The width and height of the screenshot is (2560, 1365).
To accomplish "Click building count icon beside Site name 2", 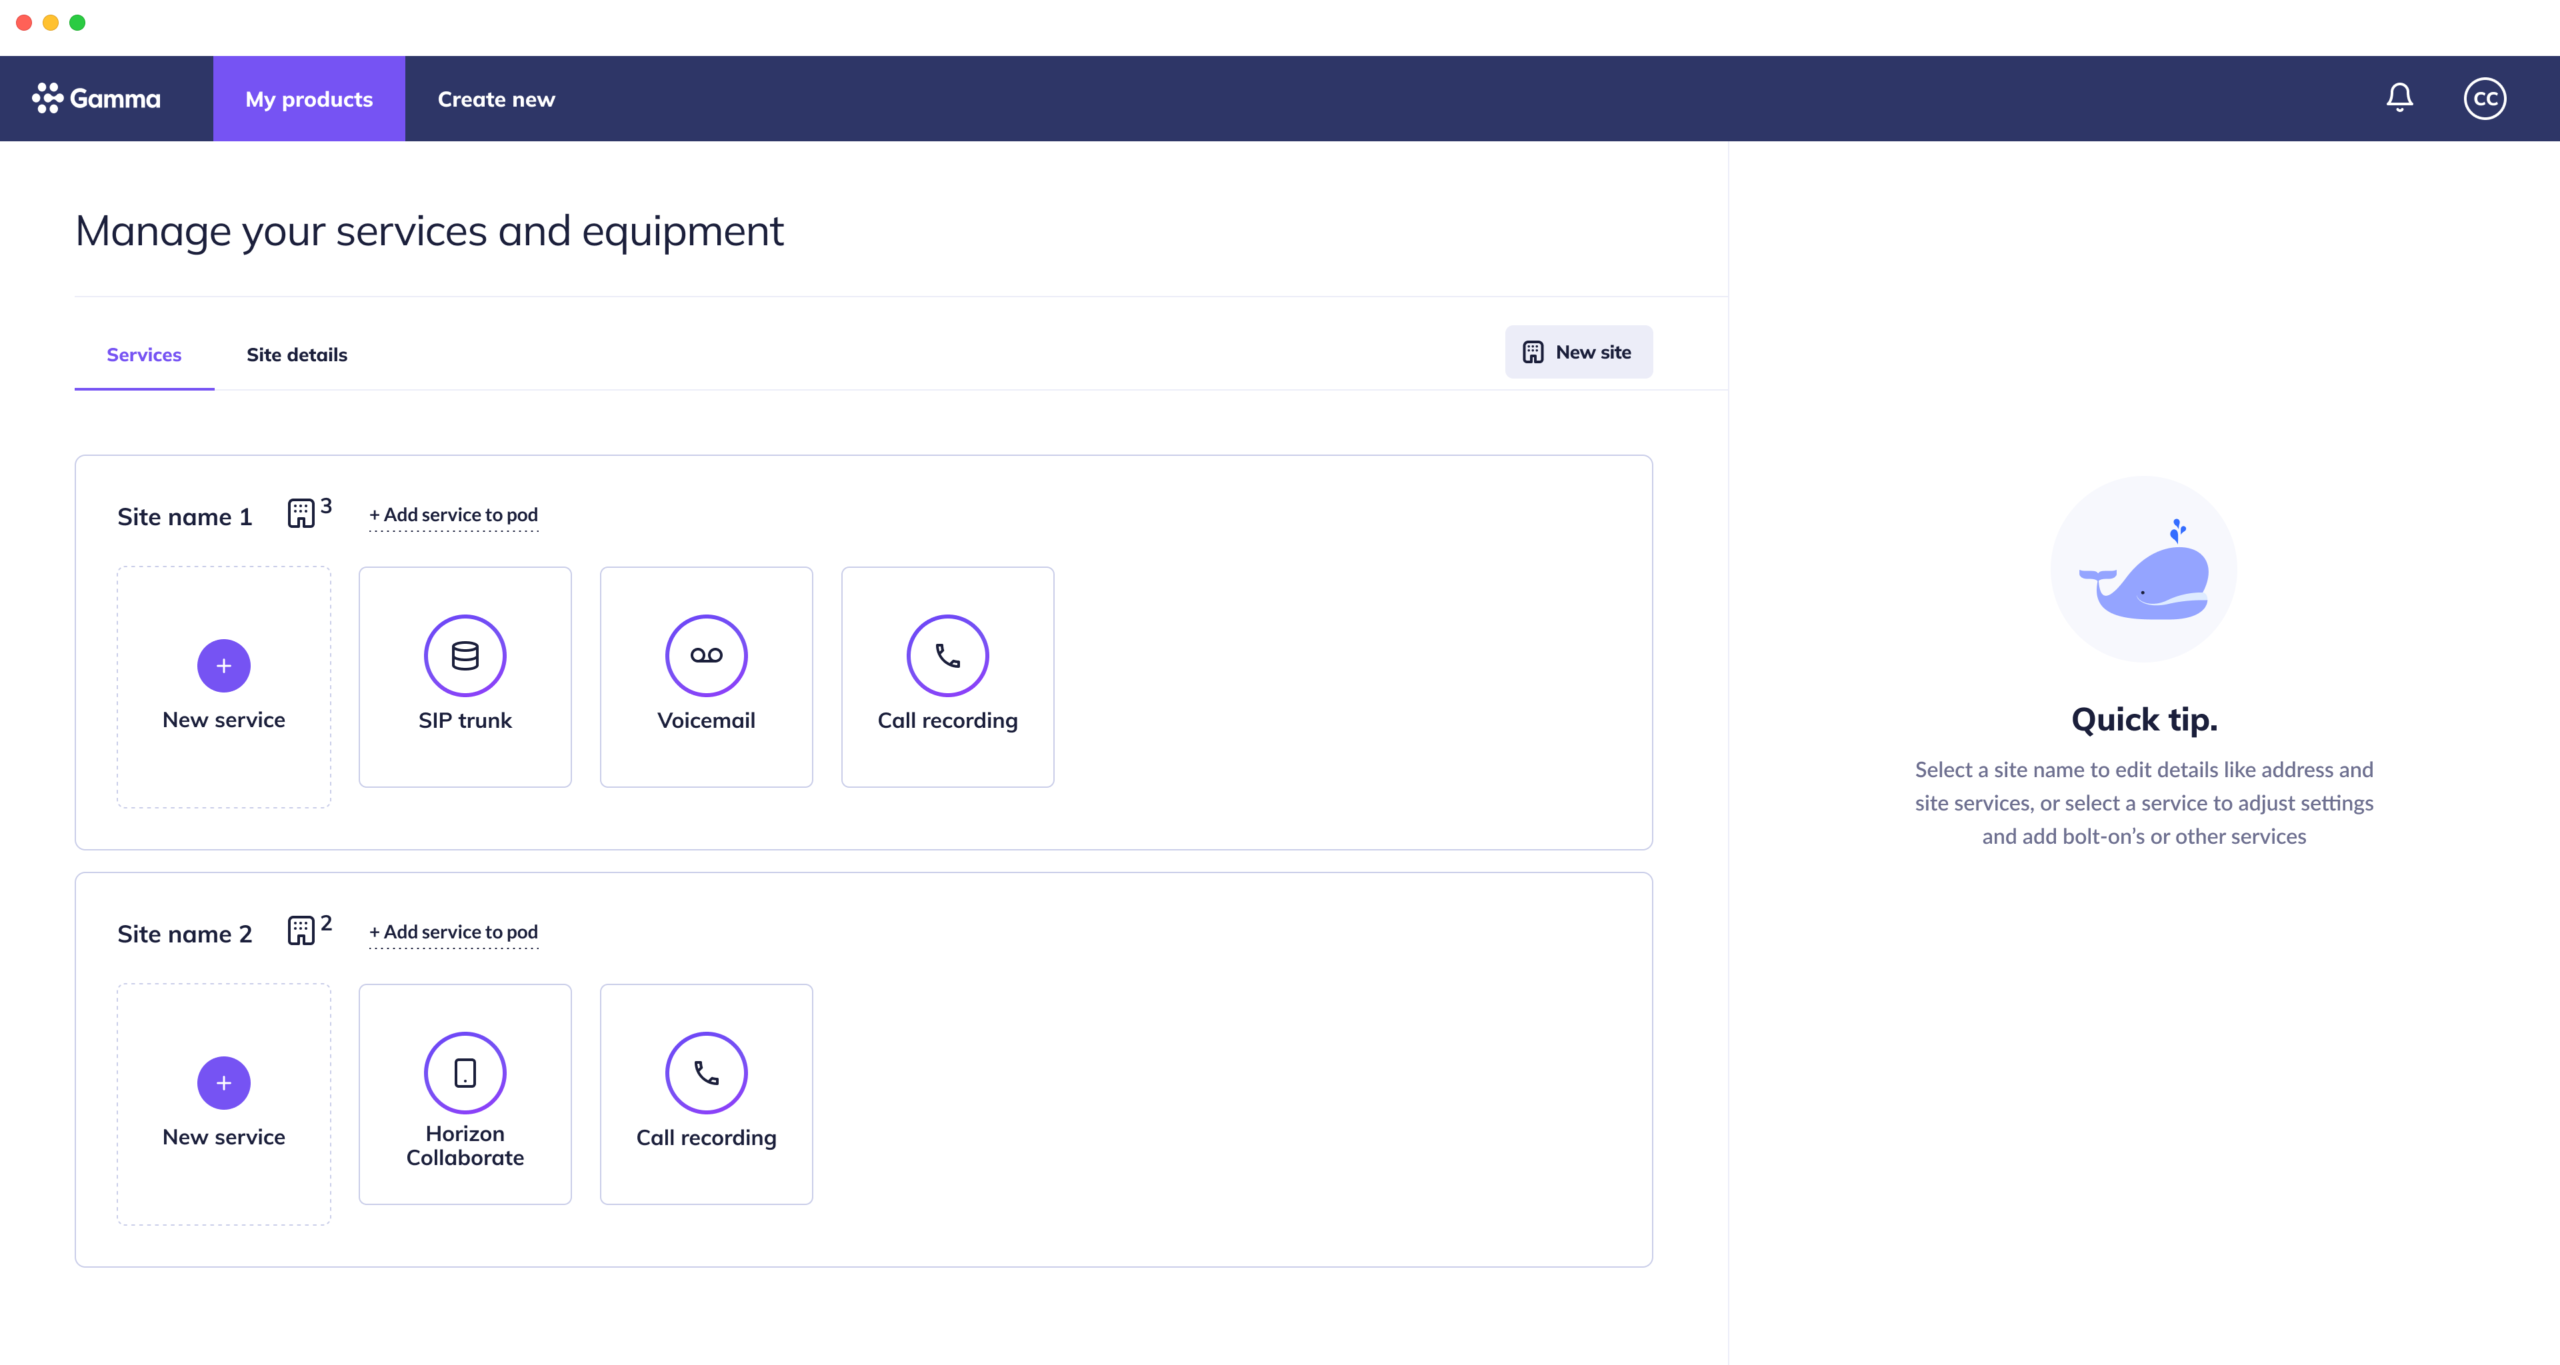I will point(301,931).
